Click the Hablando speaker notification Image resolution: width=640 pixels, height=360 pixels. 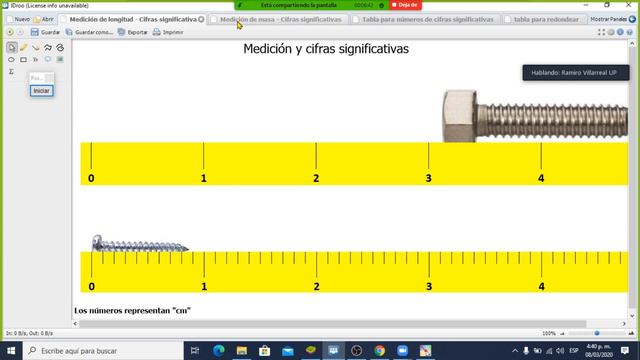point(576,73)
